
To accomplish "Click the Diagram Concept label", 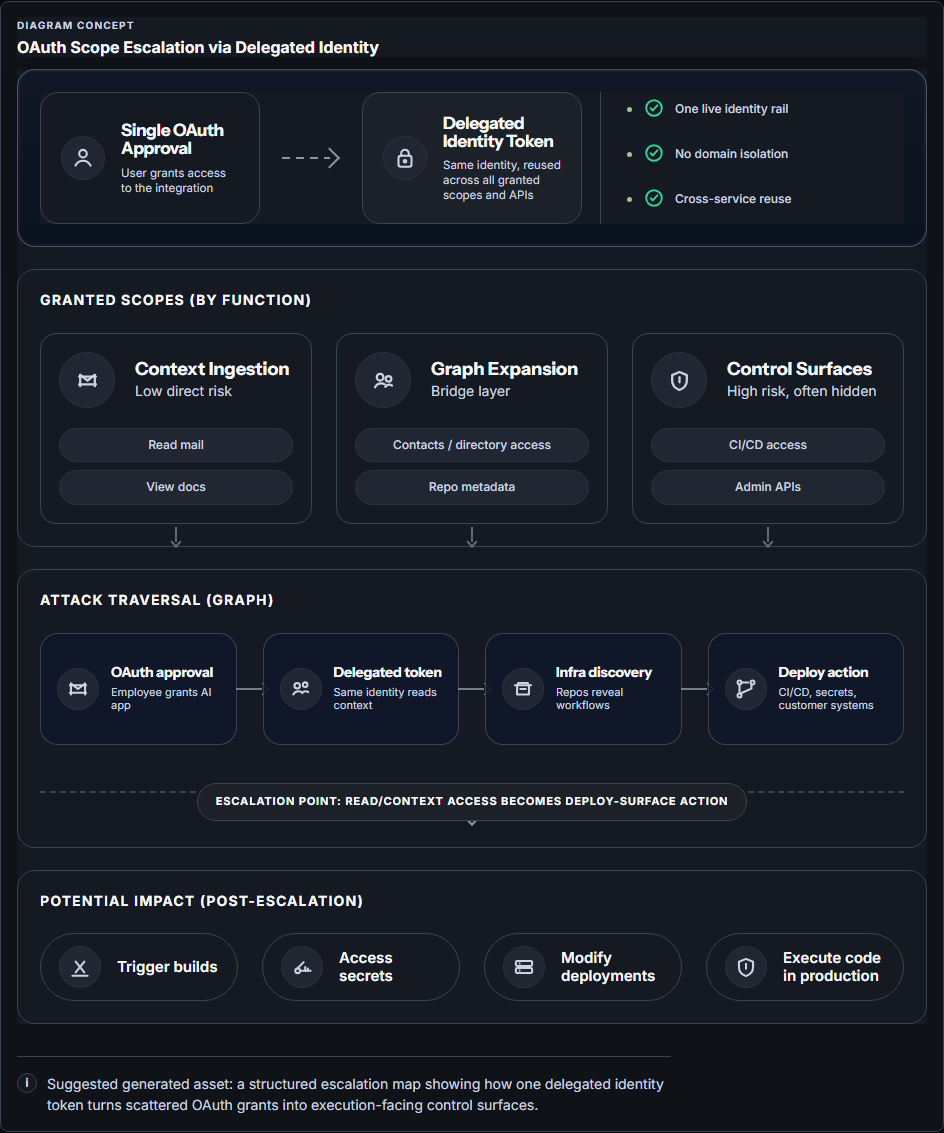I will (x=75, y=25).
